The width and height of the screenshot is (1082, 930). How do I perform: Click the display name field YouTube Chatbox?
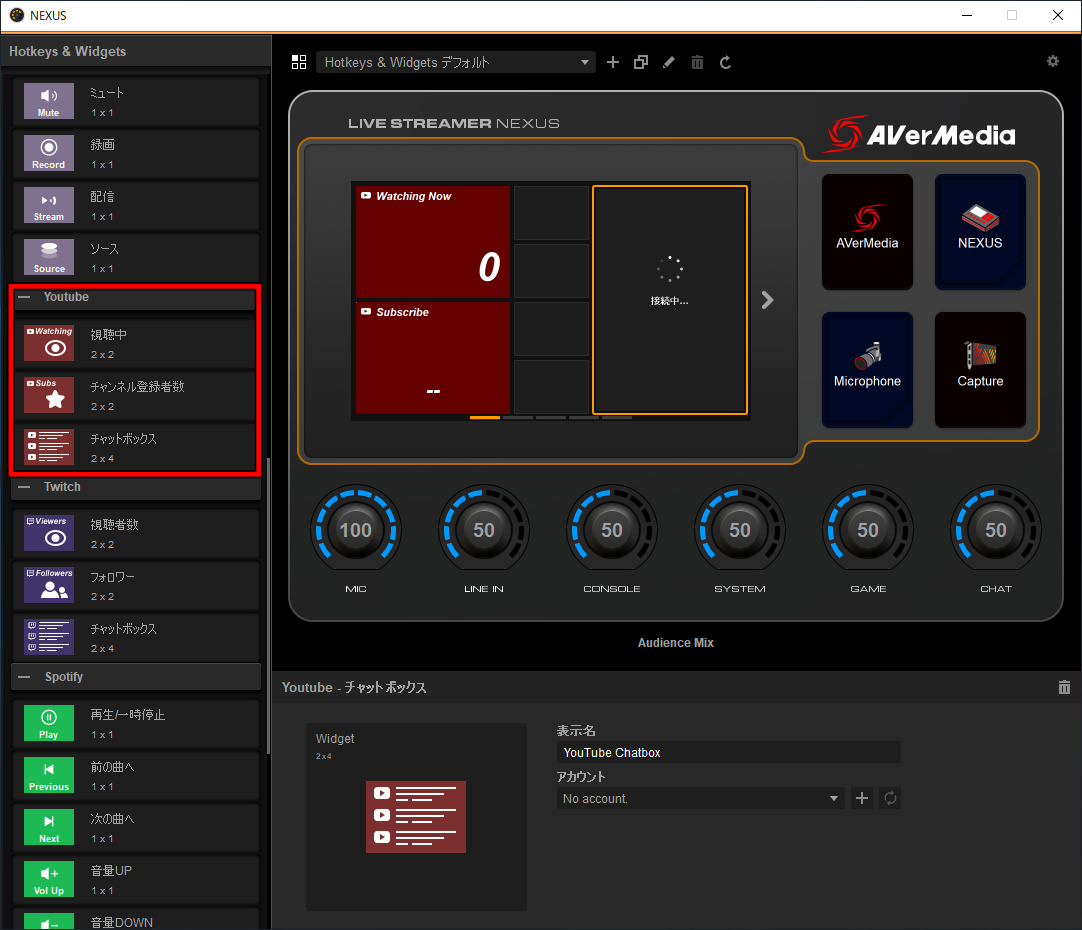729,753
